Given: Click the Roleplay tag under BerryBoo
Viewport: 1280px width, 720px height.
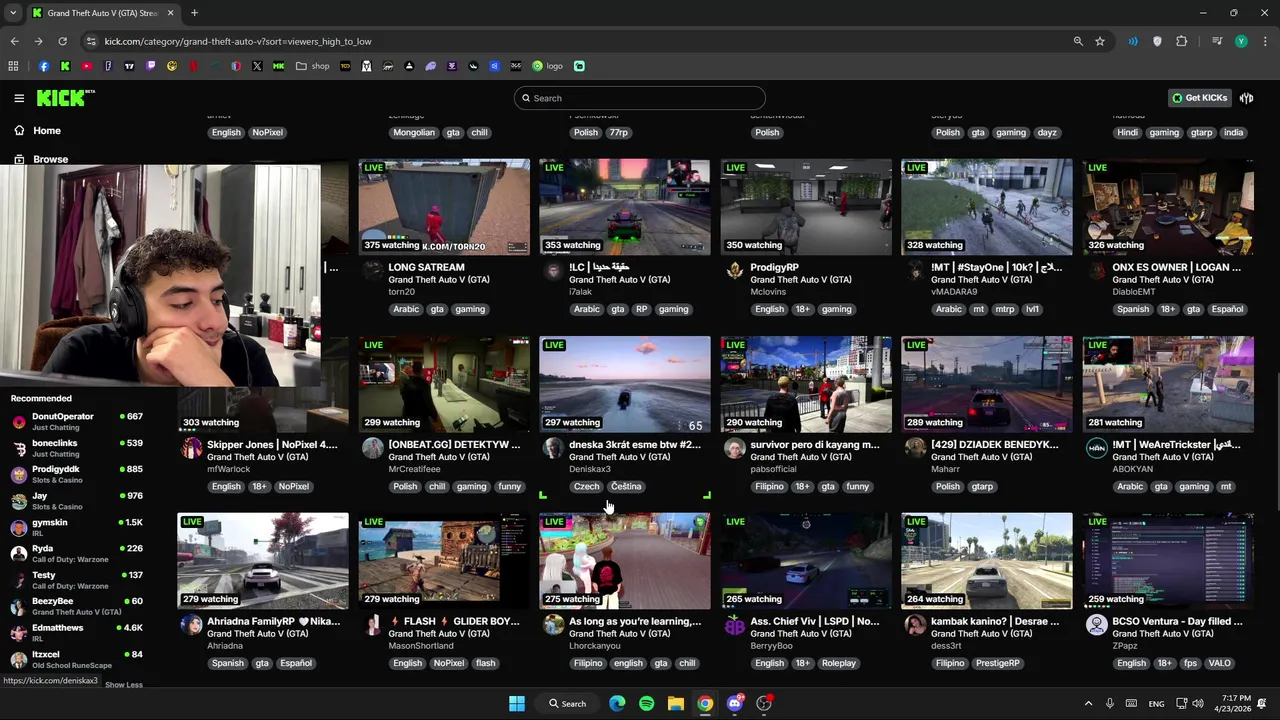Looking at the screenshot, I should (838, 663).
